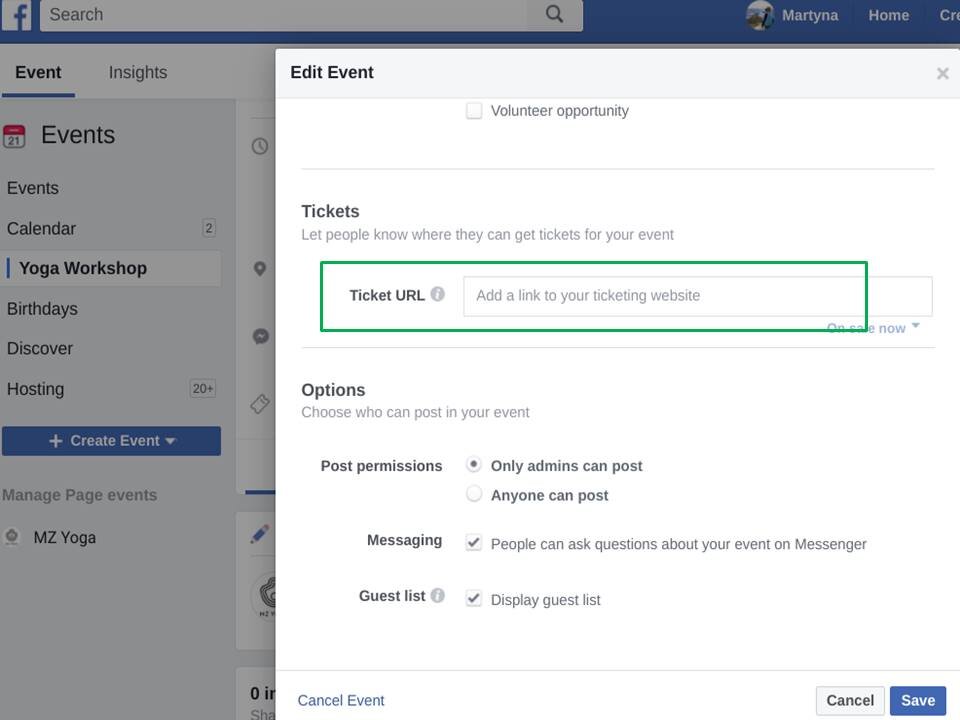Switch to the Insights tab

[x=138, y=73]
